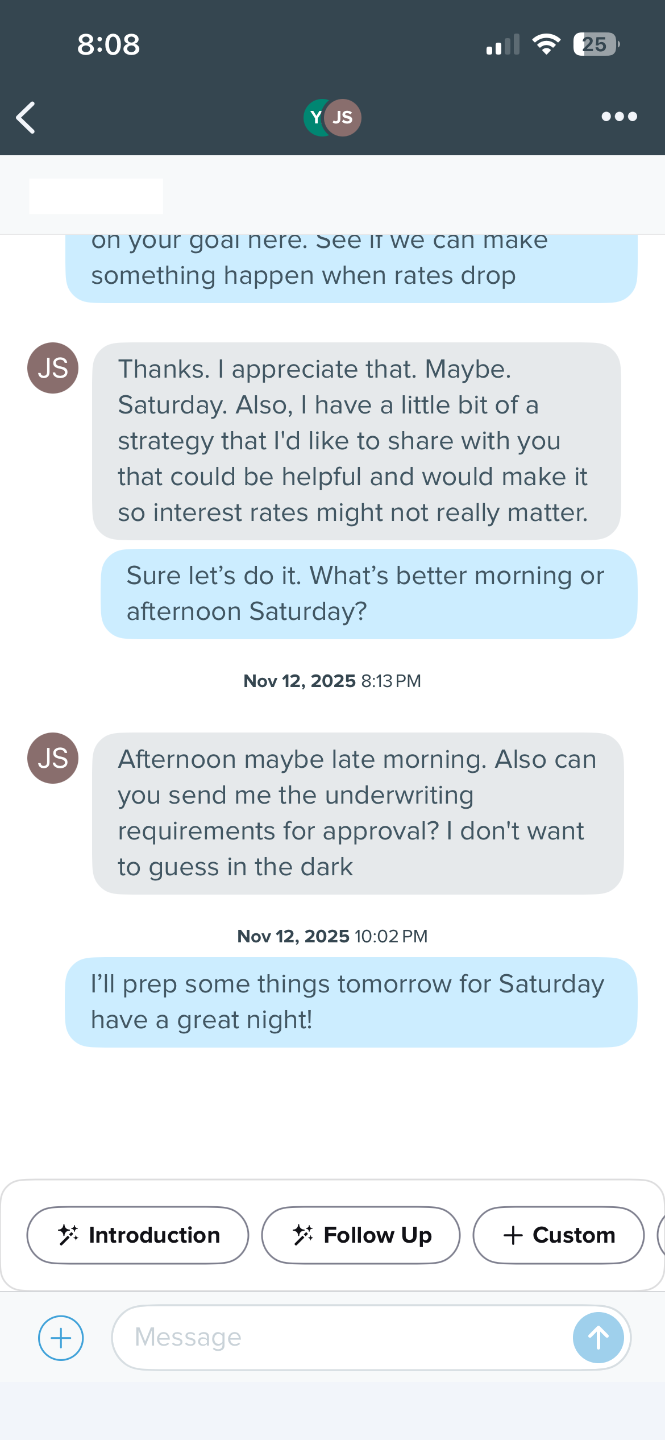The image size is (665, 1440).
Task: Open the three-dot more options menu
Action: [619, 117]
